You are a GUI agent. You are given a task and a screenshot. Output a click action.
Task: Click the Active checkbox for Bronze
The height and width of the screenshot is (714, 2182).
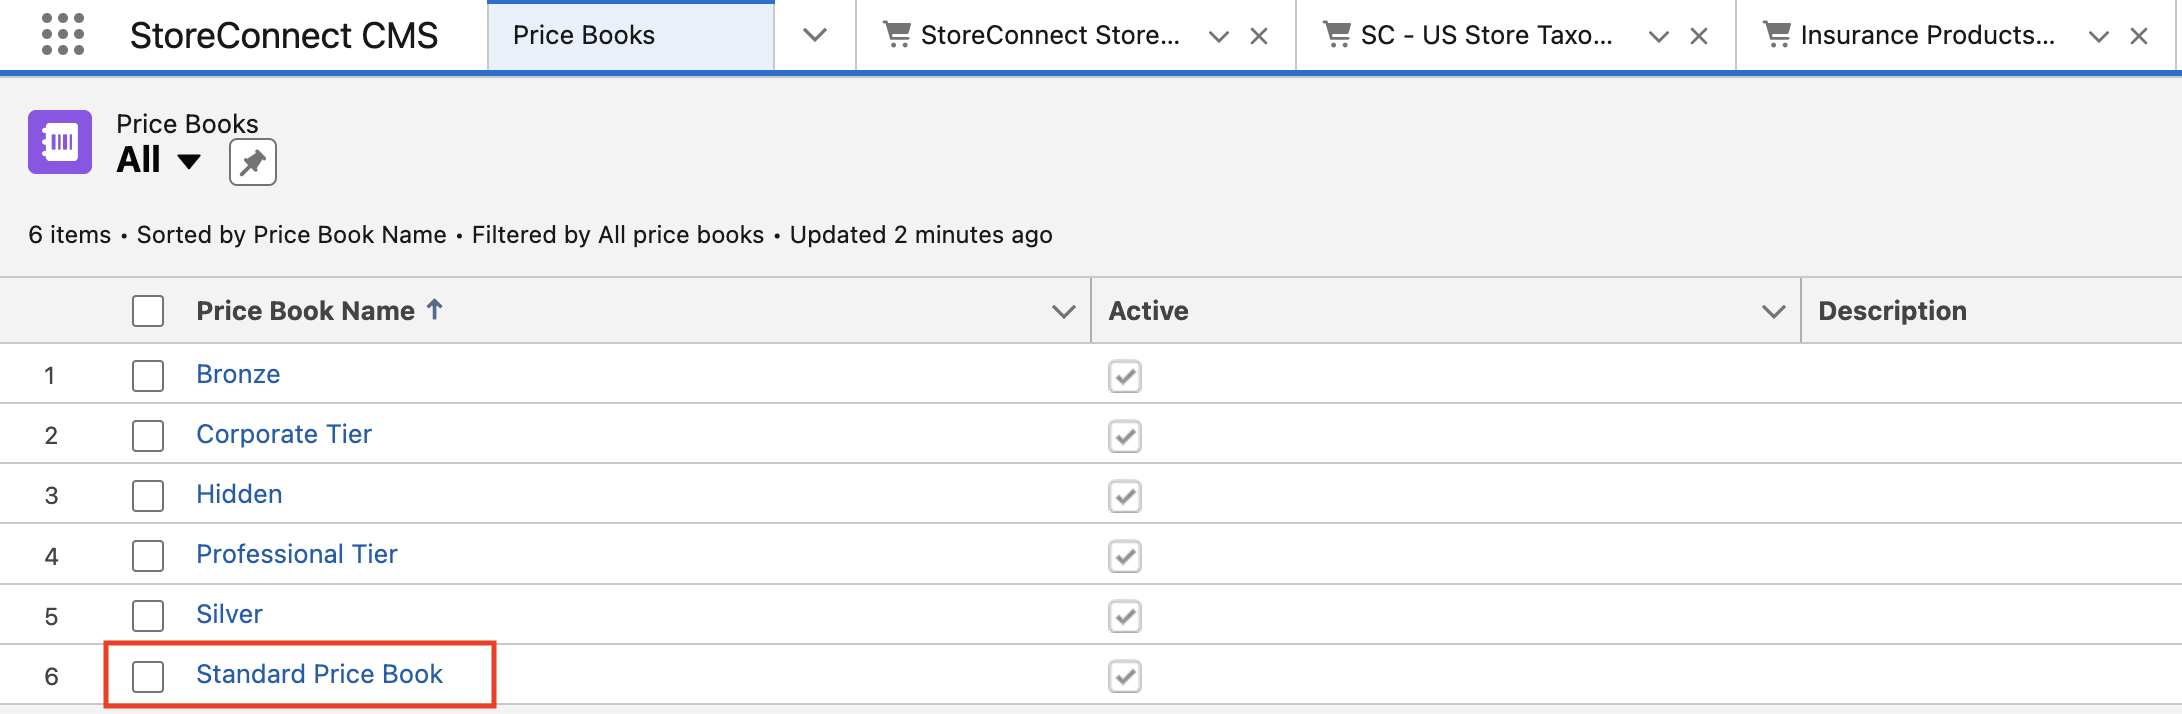coord(1125,376)
